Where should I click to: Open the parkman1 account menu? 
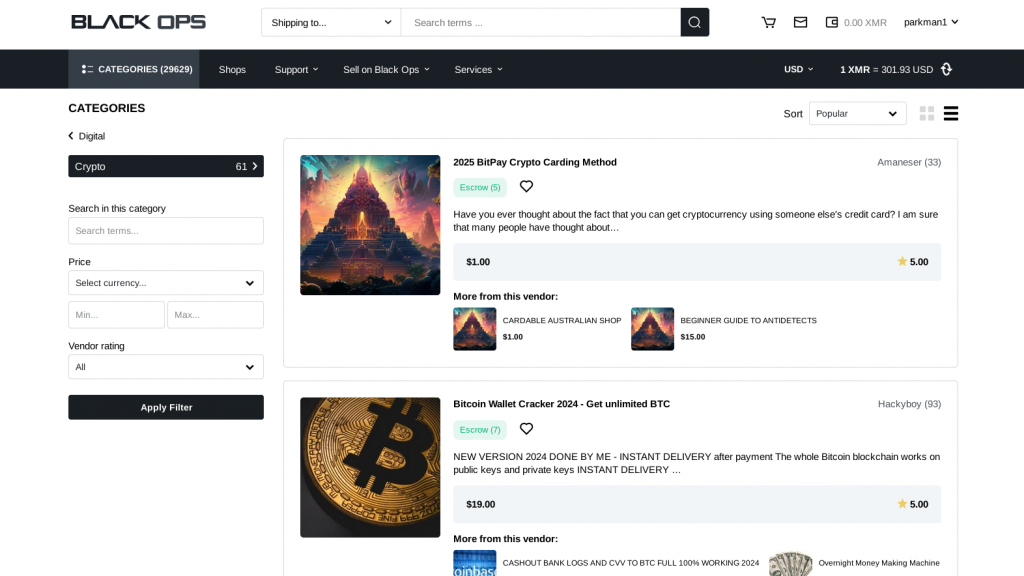[931, 22]
